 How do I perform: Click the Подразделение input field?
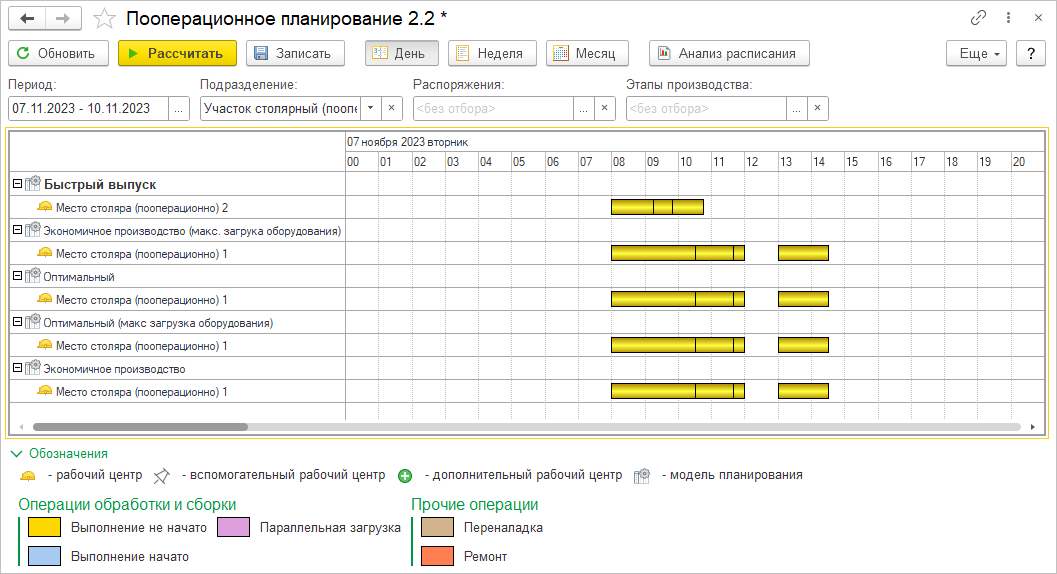click(x=280, y=109)
